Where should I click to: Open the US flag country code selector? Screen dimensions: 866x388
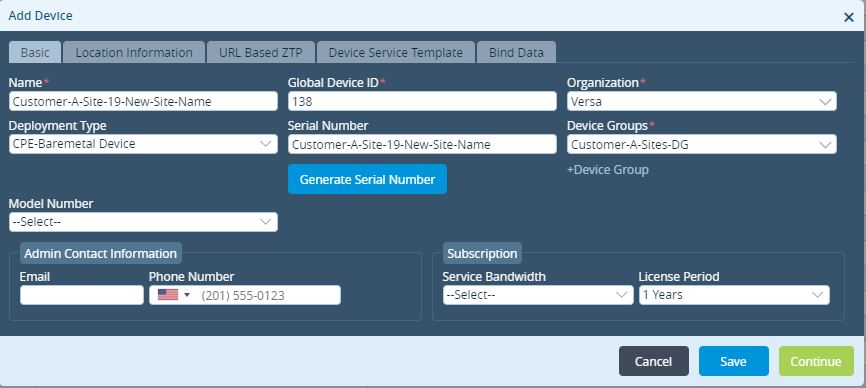173,295
